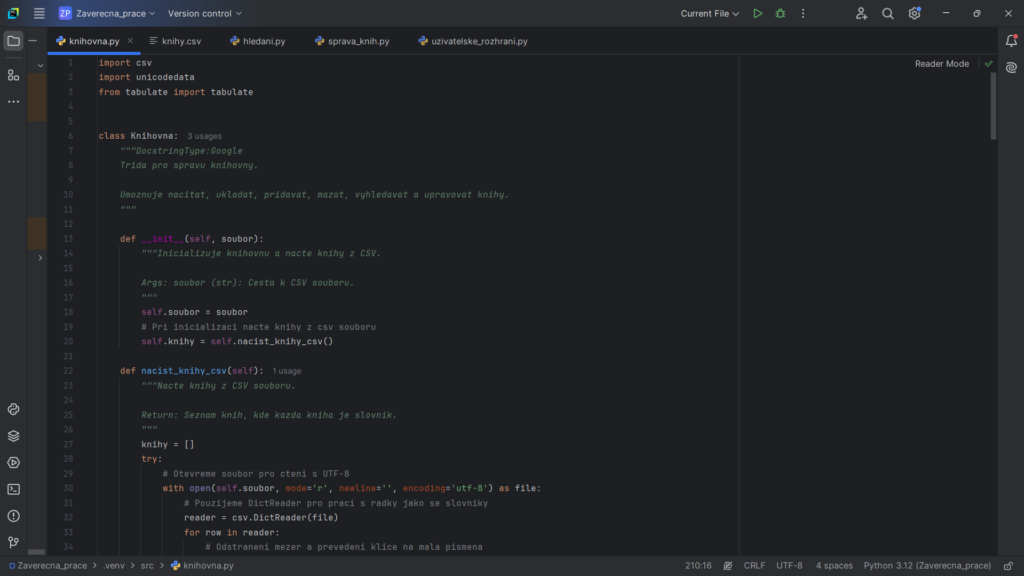Click knihovna.py breadcrumb
The height and width of the screenshot is (576, 1024).
[202, 566]
